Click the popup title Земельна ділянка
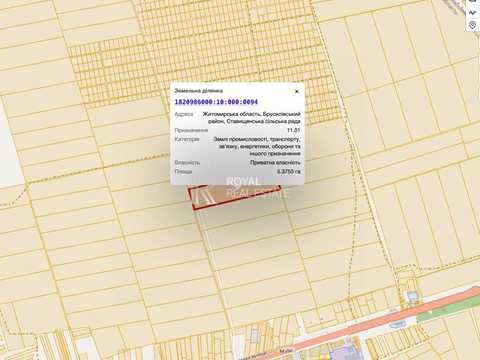The width and height of the screenshot is (480, 360). click(x=199, y=90)
